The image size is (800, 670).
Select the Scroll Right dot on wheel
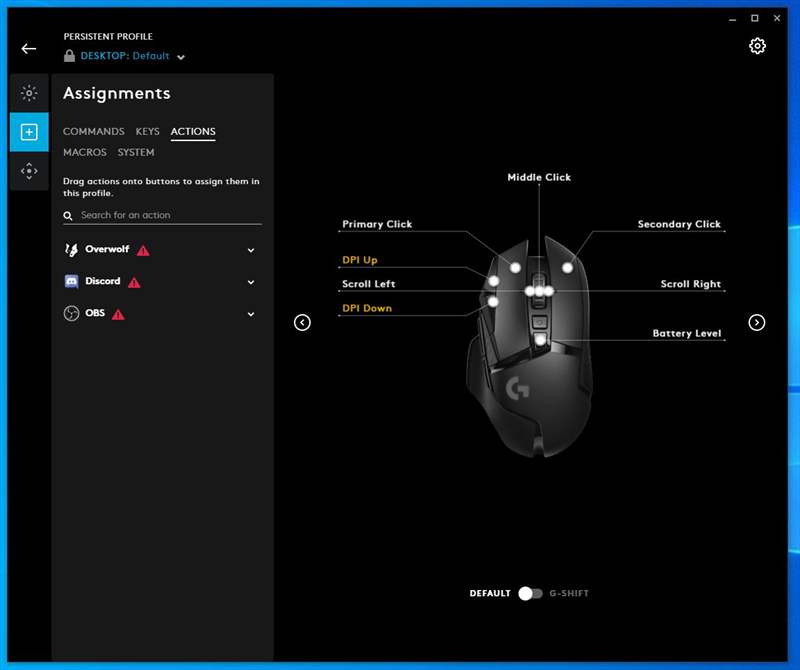click(x=549, y=291)
